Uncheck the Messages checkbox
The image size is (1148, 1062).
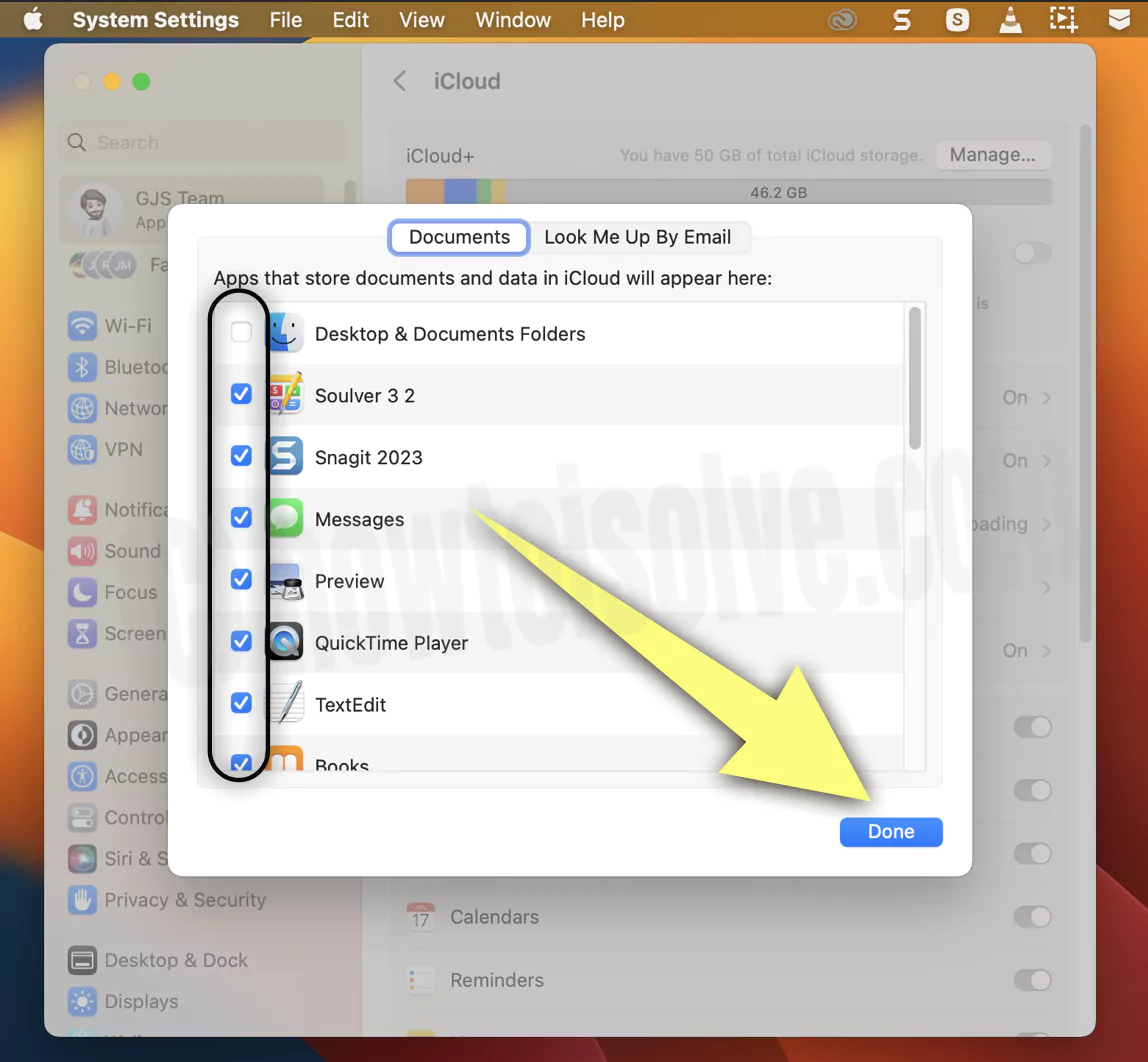click(x=241, y=517)
